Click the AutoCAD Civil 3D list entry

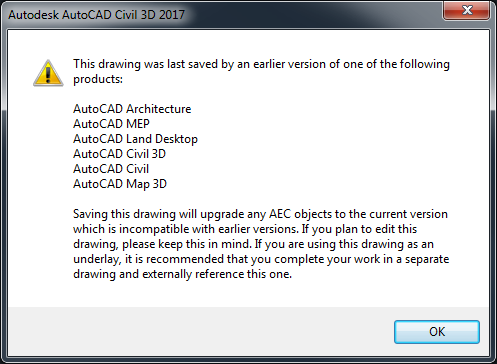click(119, 154)
